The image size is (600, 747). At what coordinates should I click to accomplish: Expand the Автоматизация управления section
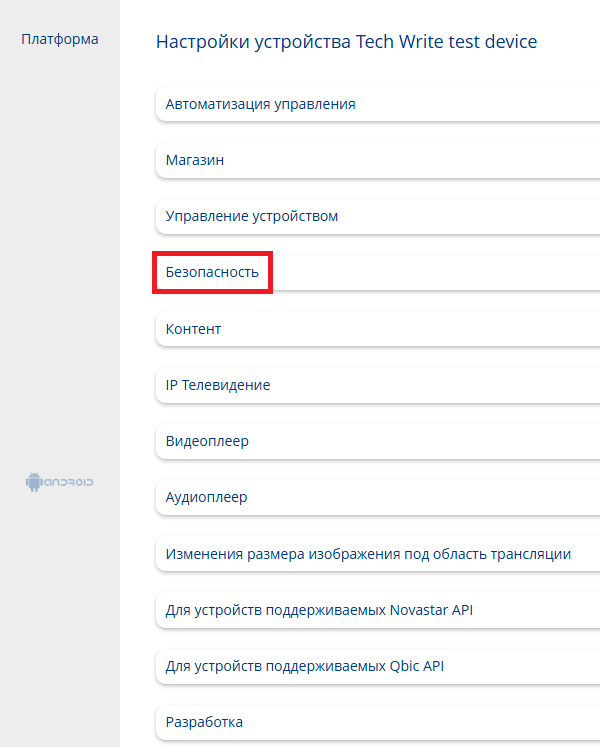point(260,104)
